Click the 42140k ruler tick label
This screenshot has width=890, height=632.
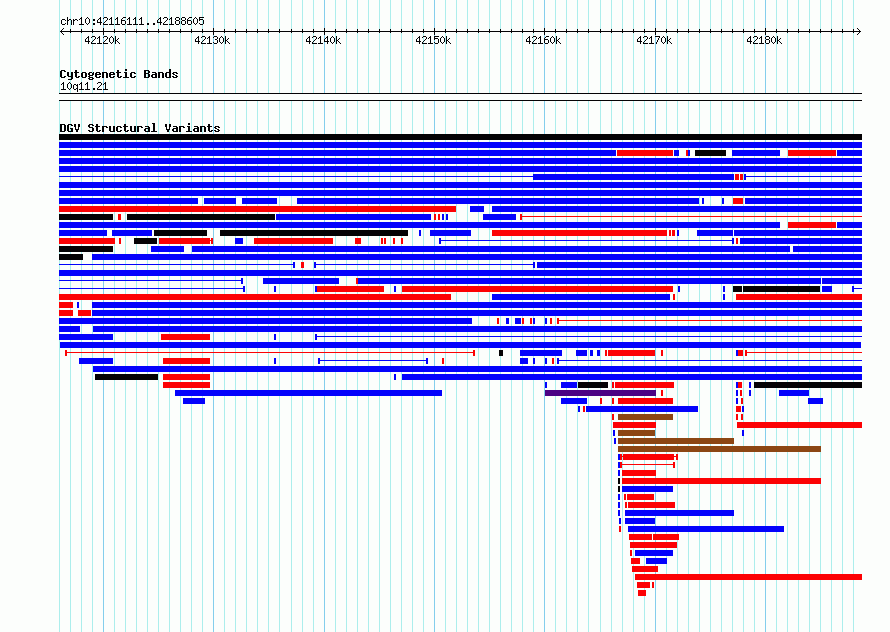[323, 40]
